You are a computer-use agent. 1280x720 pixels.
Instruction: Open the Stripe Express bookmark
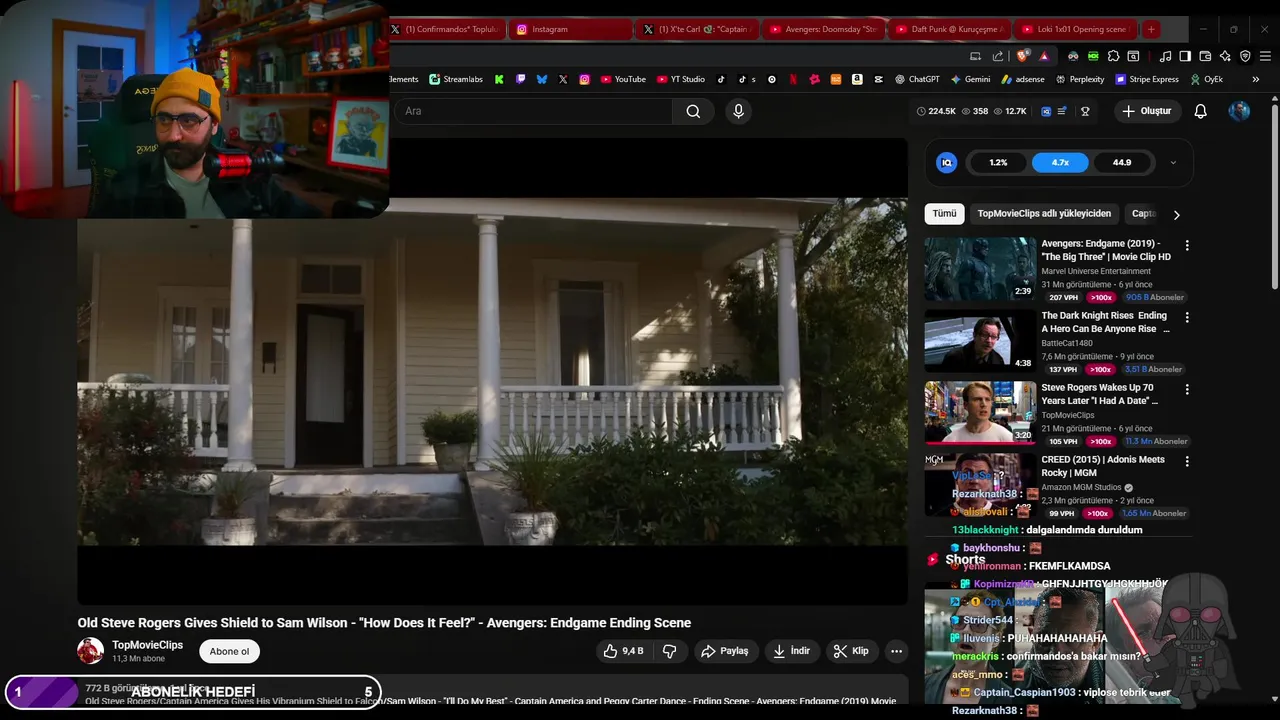[x=1147, y=79]
